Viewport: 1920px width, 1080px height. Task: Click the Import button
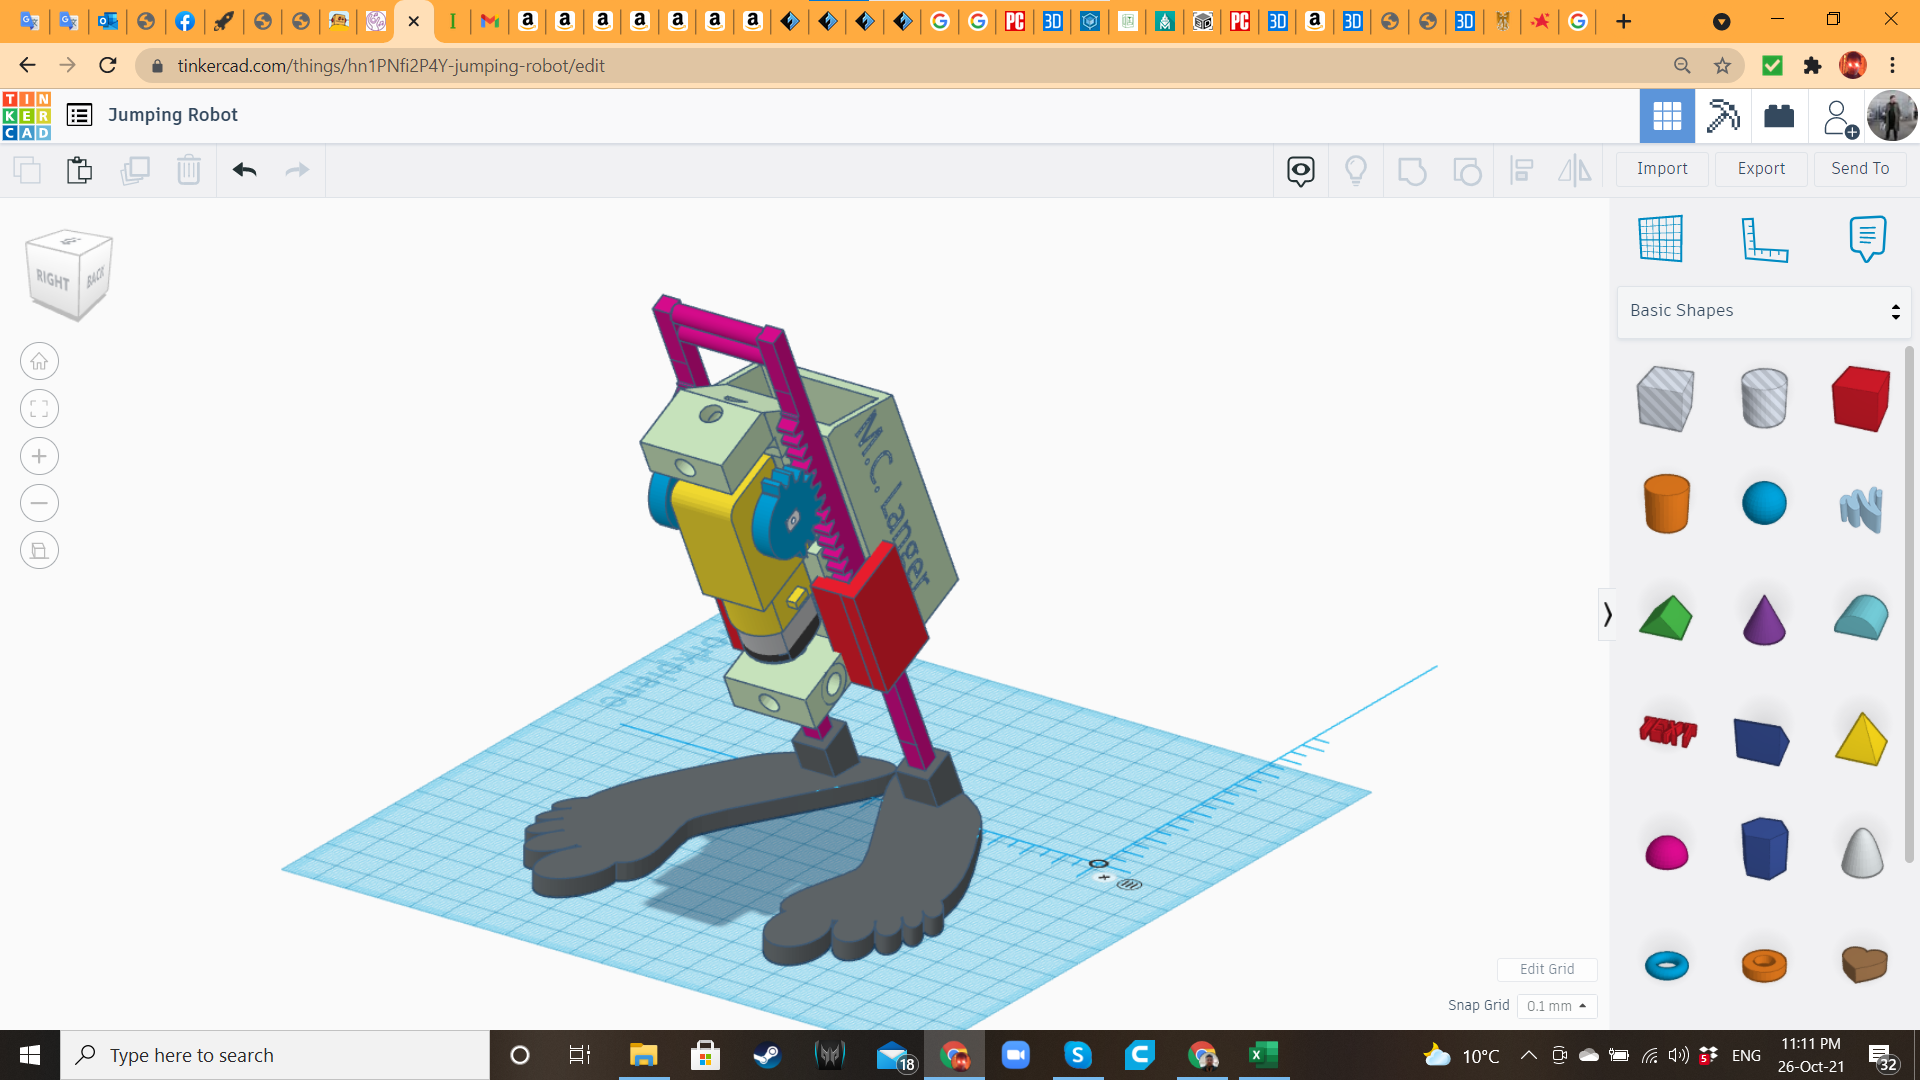coord(1661,169)
